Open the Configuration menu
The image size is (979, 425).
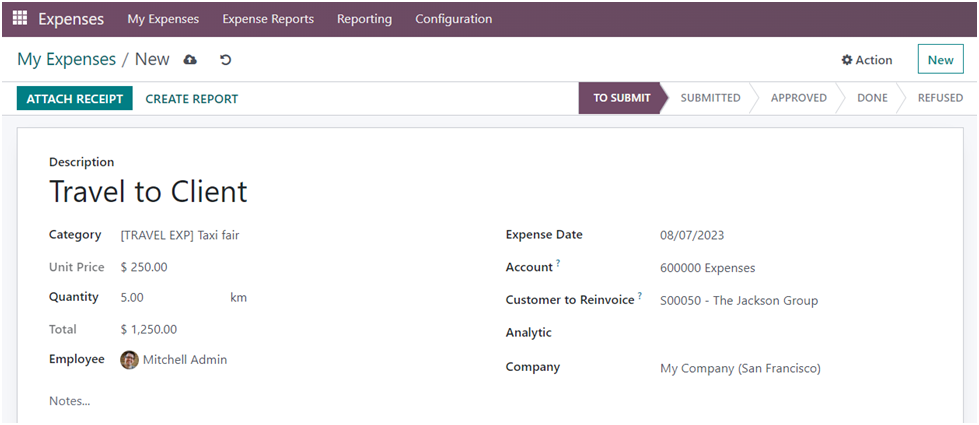tap(453, 19)
